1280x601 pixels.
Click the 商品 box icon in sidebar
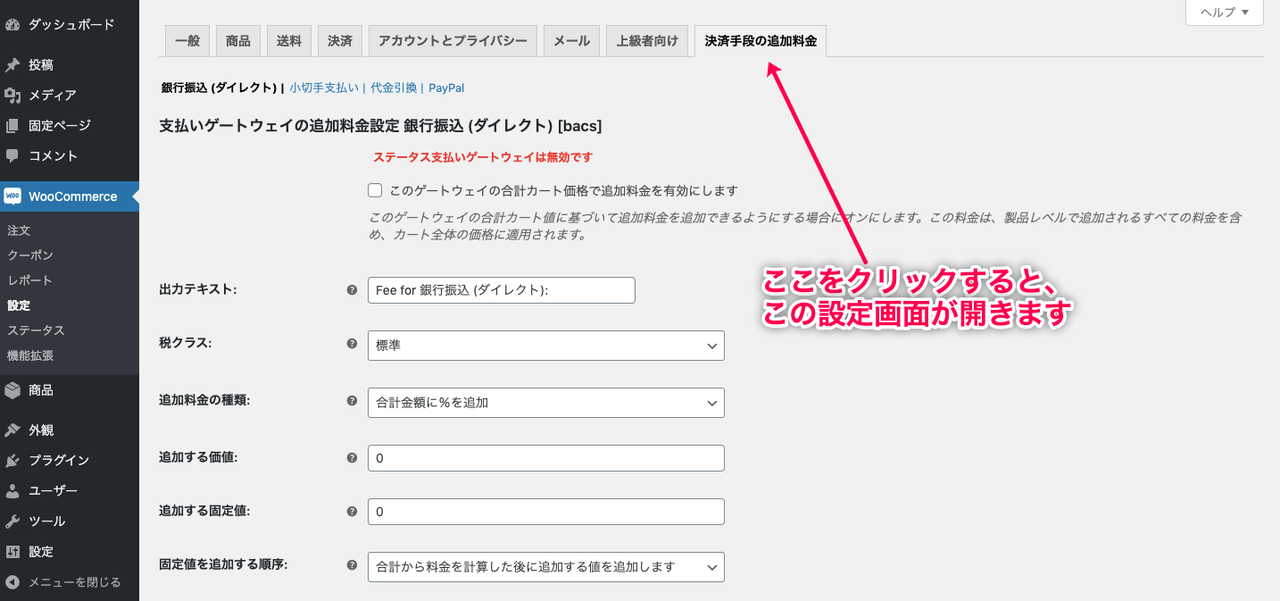[12, 390]
